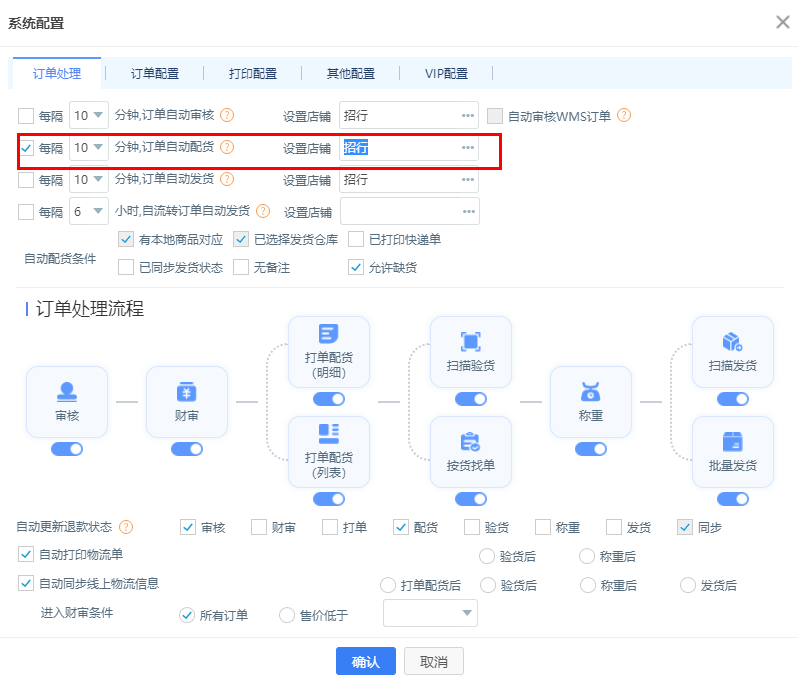This screenshot has height=683, width=798.
Task: Click the 批量发货 step icon
Action: 733,442
